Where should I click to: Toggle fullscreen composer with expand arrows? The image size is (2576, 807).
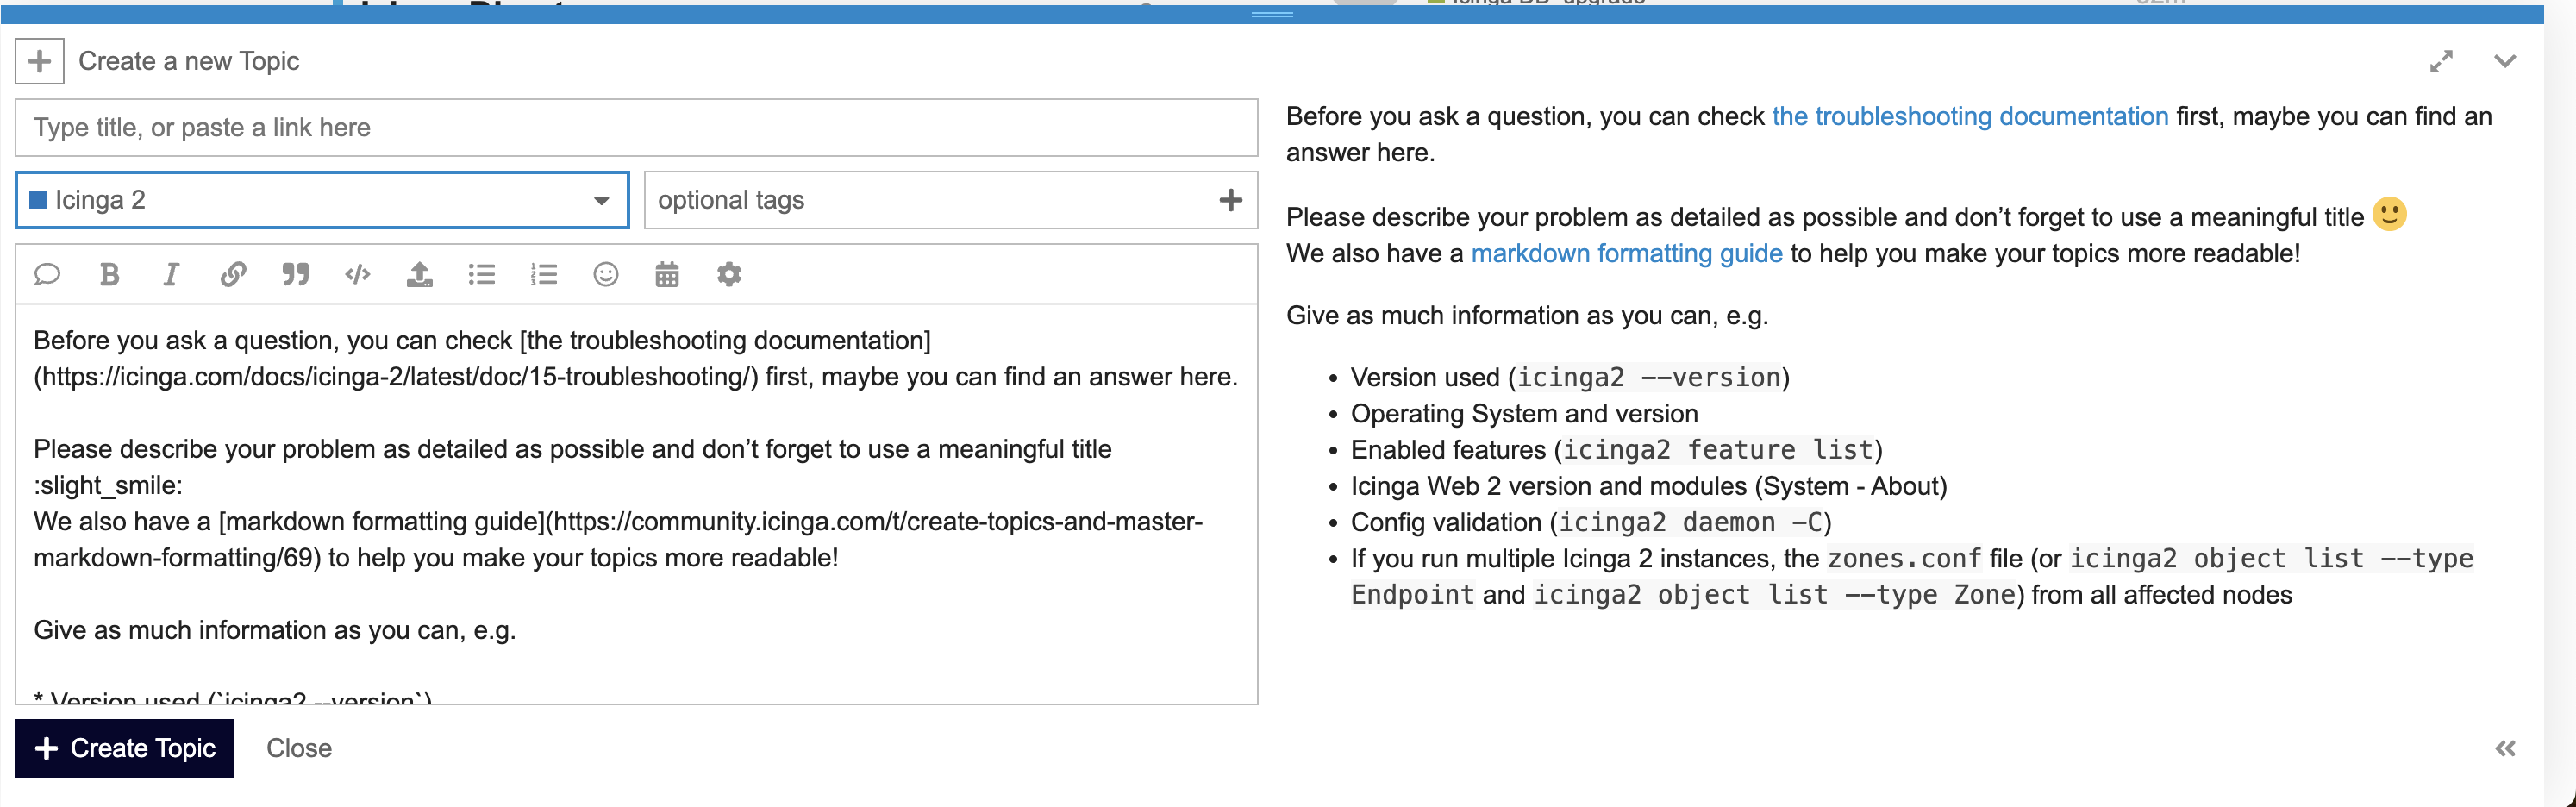(x=2441, y=61)
